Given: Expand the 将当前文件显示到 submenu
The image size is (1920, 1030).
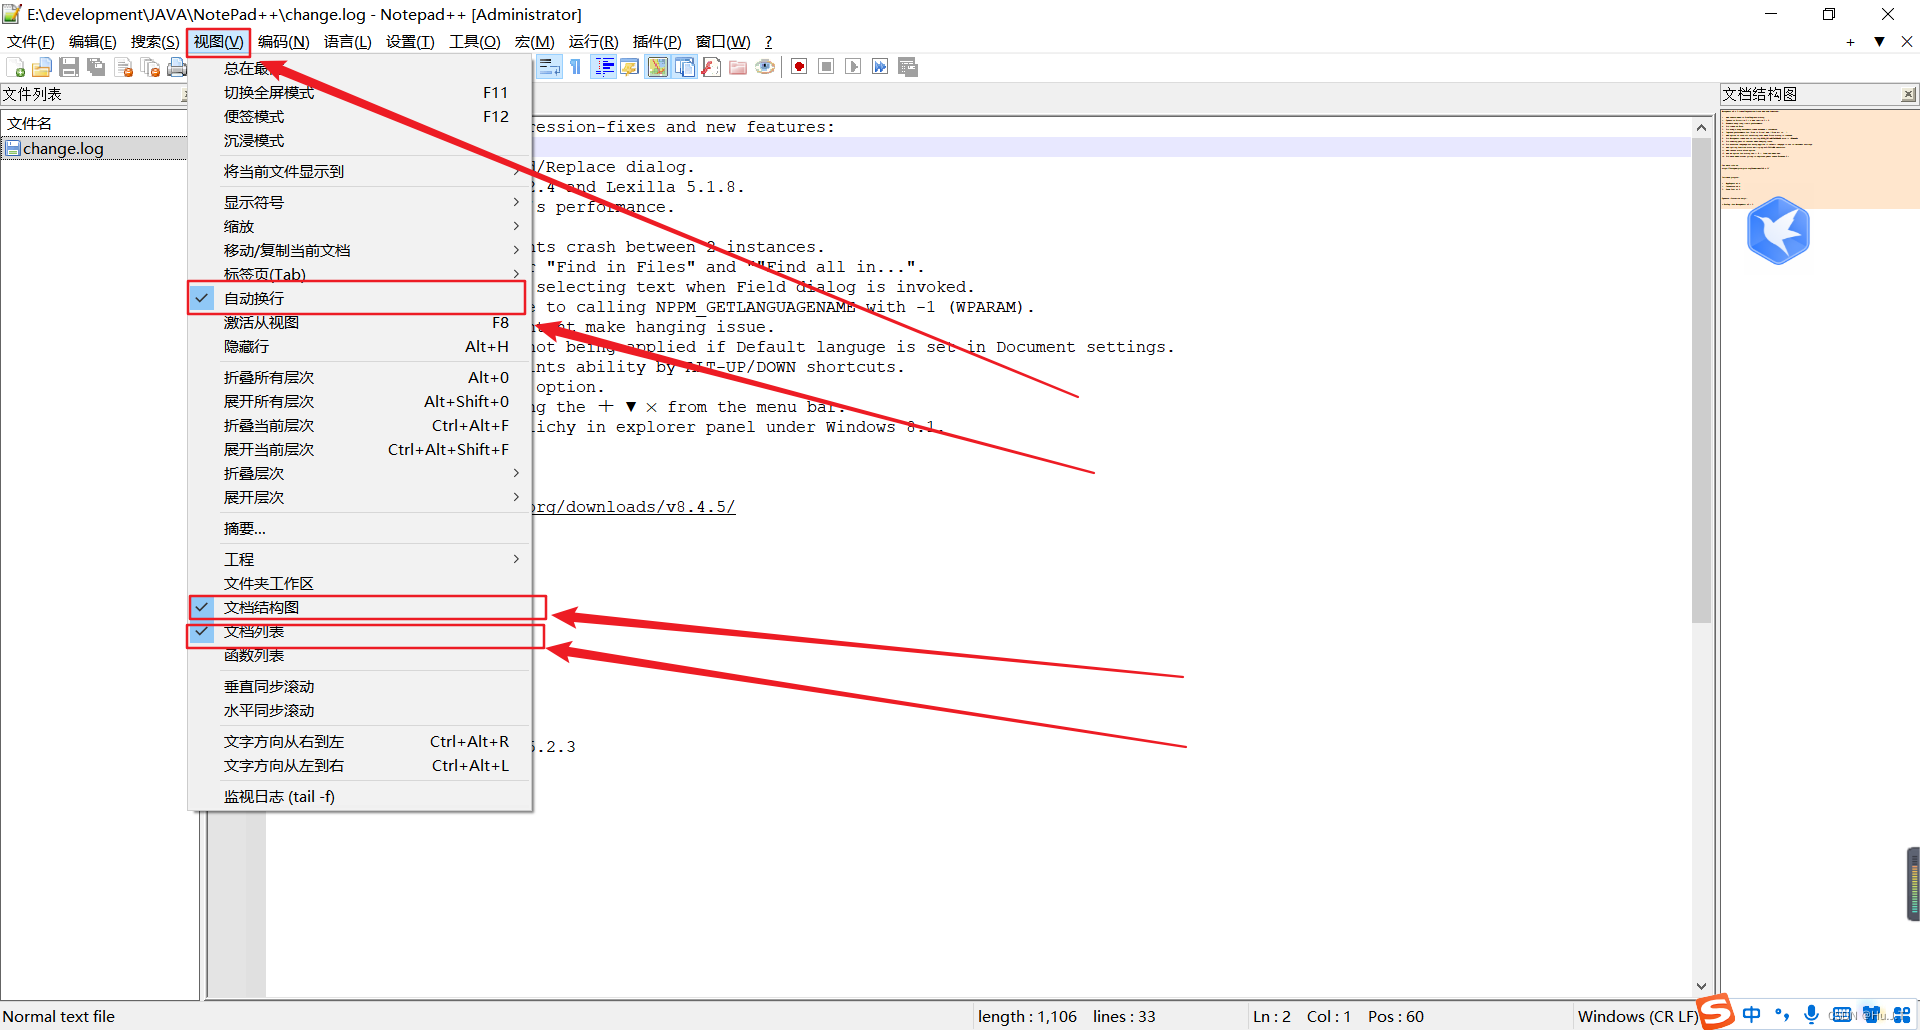Looking at the screenshot, I should (x=360, y=171).
